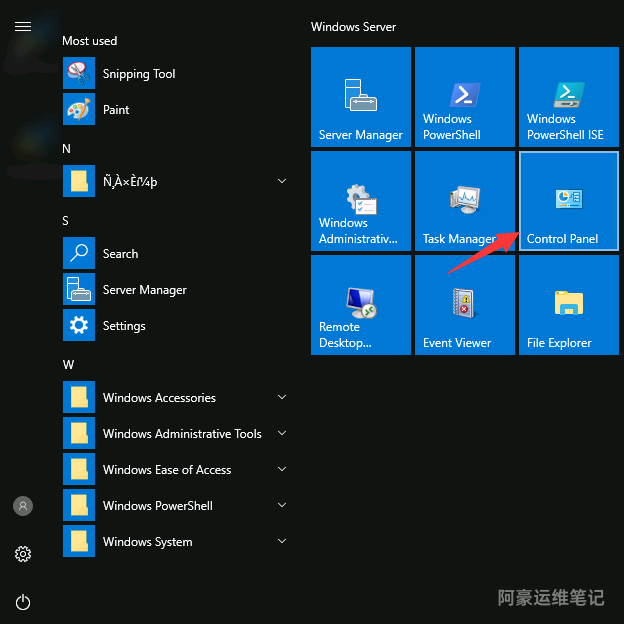This screenshot has height=624, width=624.
Task: Launch the Windows PowerShell ISE tile
Action: [x=569, y=97]
